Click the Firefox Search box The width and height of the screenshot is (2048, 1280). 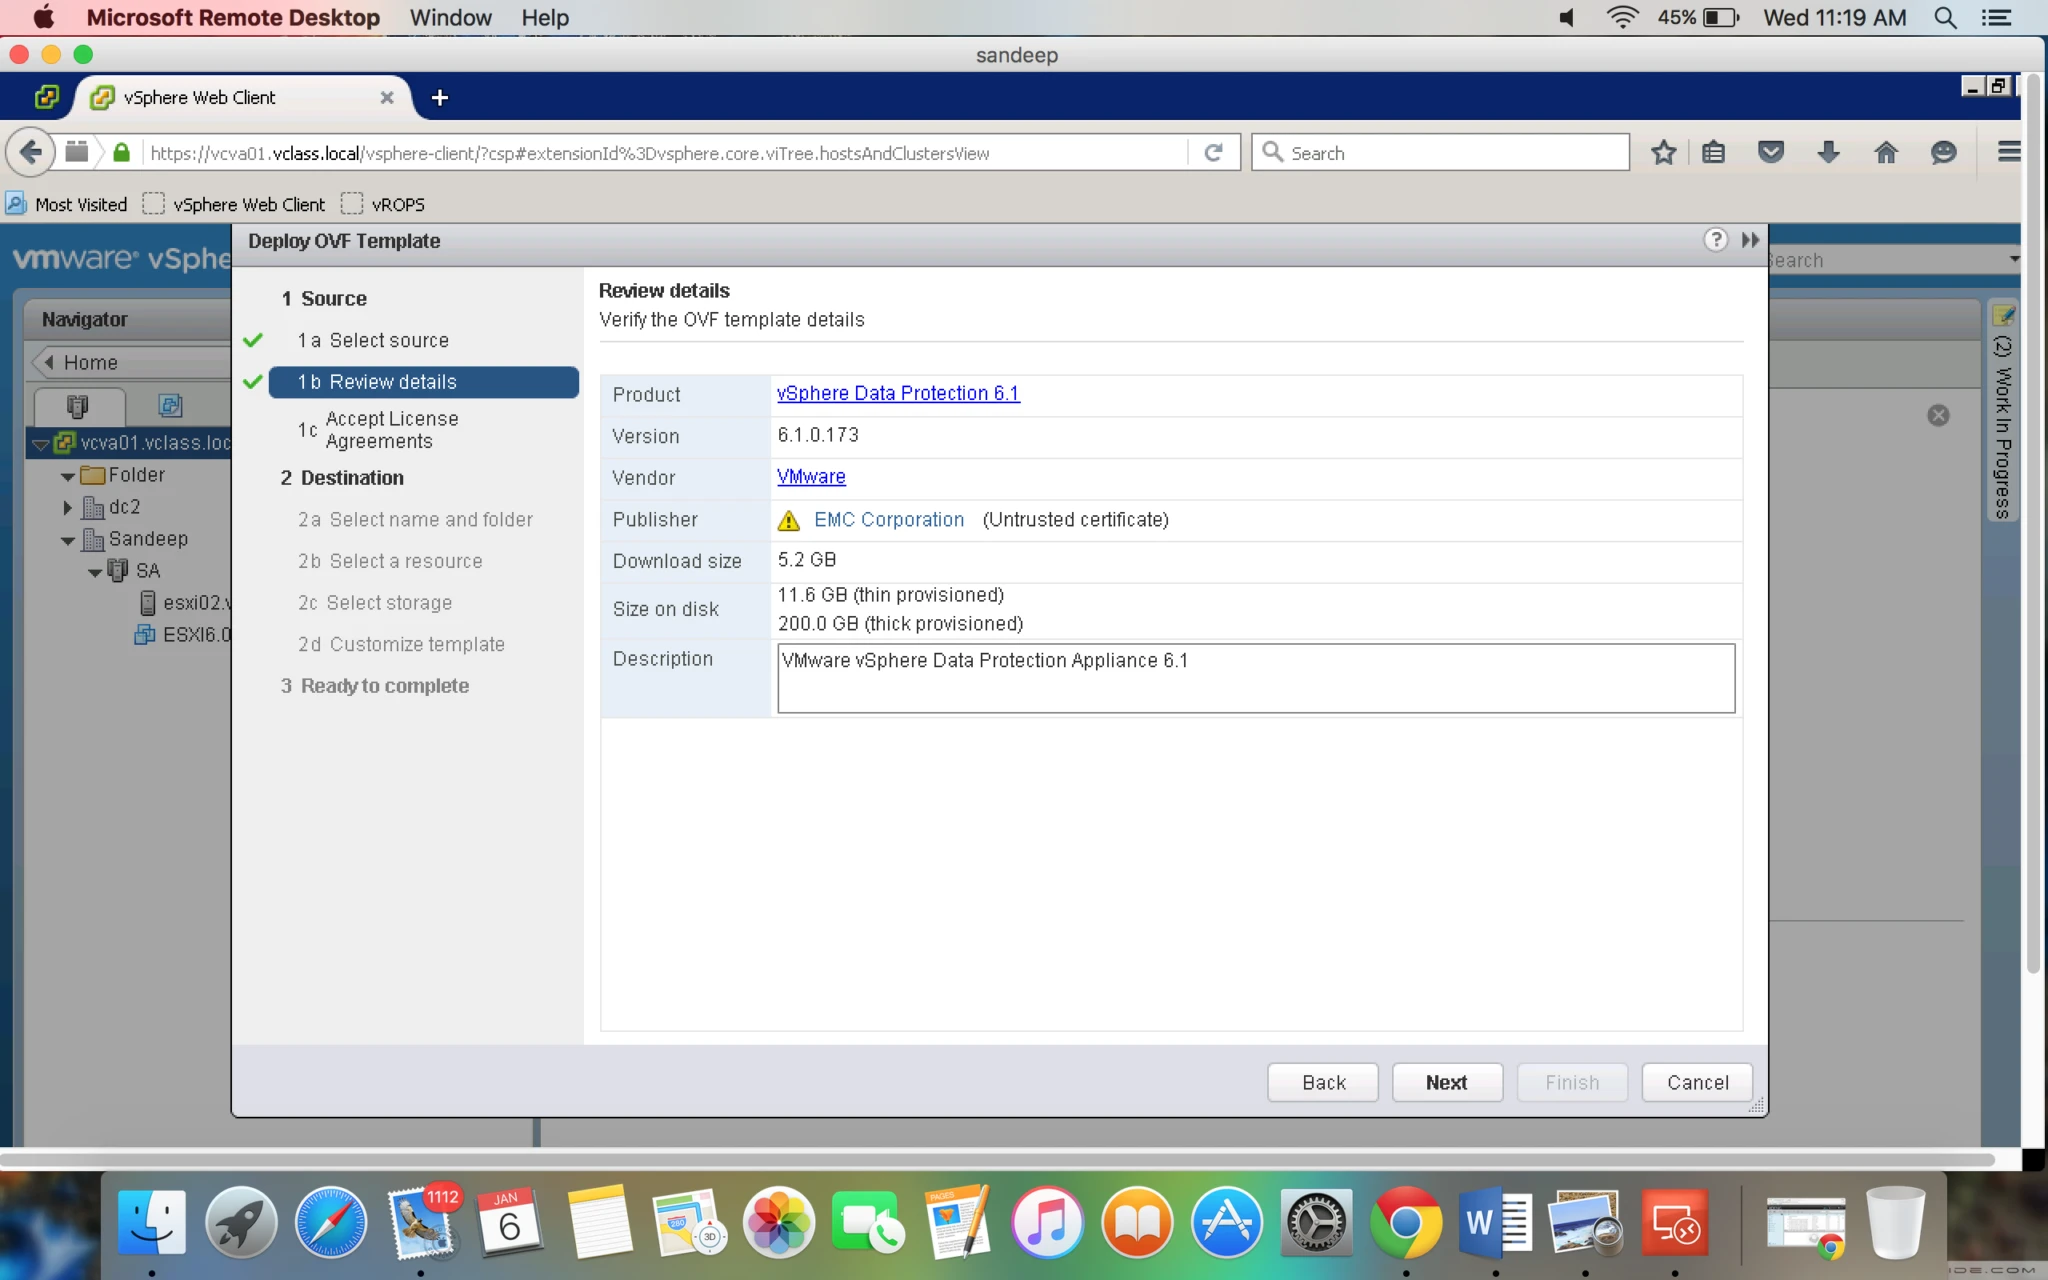[x=1440, y=153]
